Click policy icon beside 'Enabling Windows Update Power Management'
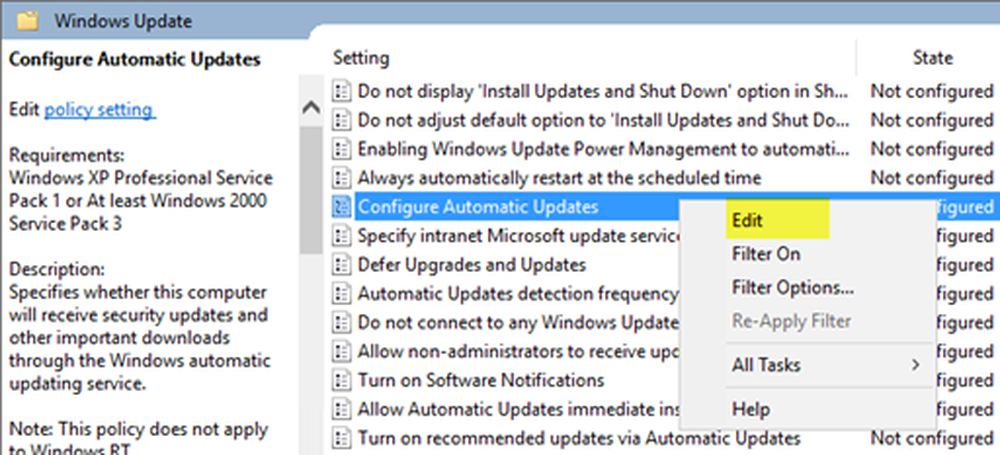The image size is (1000, 455). tap(342, 149)
